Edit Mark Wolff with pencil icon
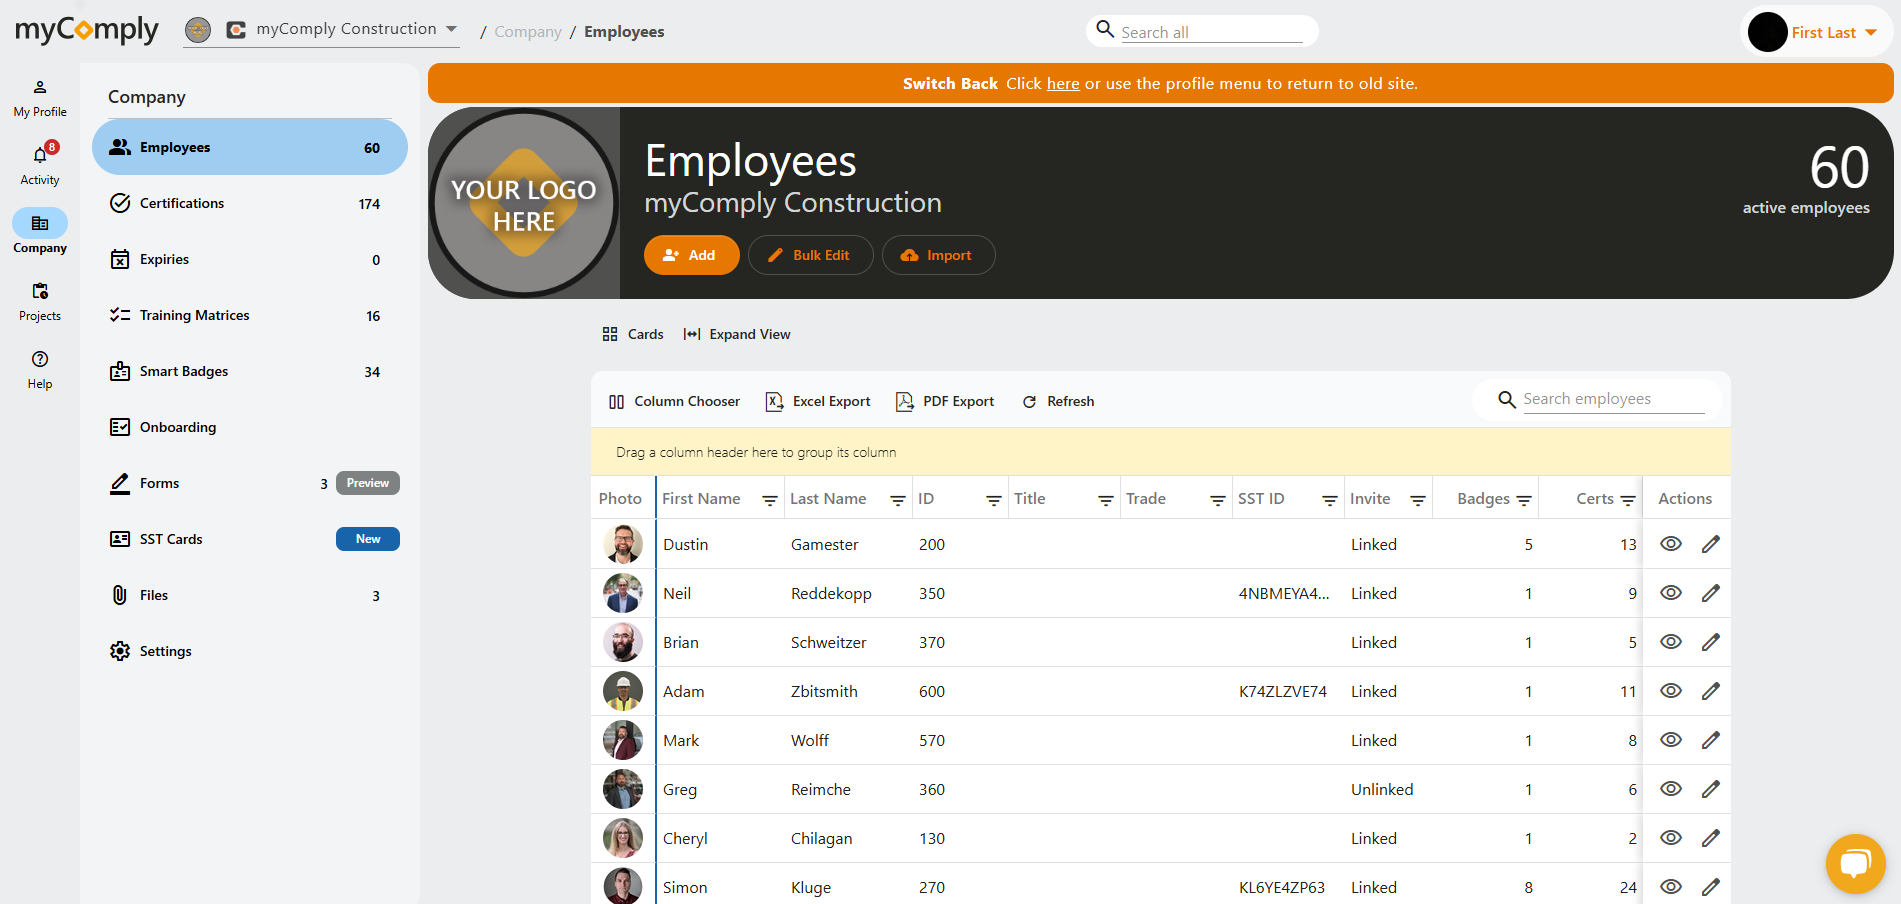 (x=1711, y=740)
